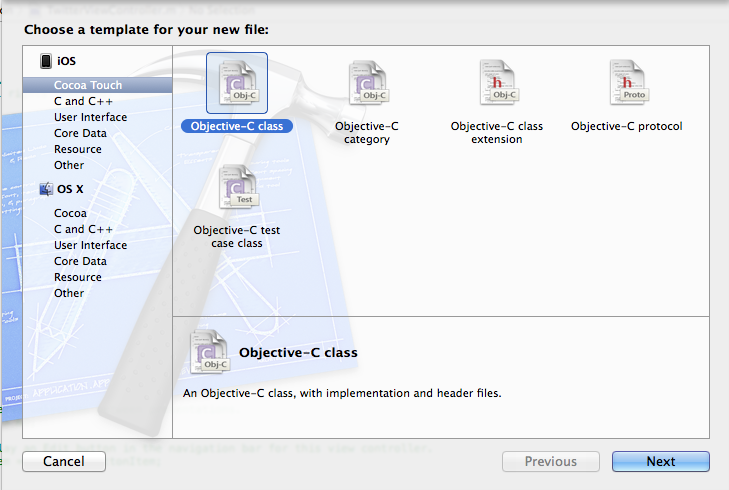Click the iOS device icon in sidebar
This screenshot has height=490, width=729.
click(x=46, y=61)
